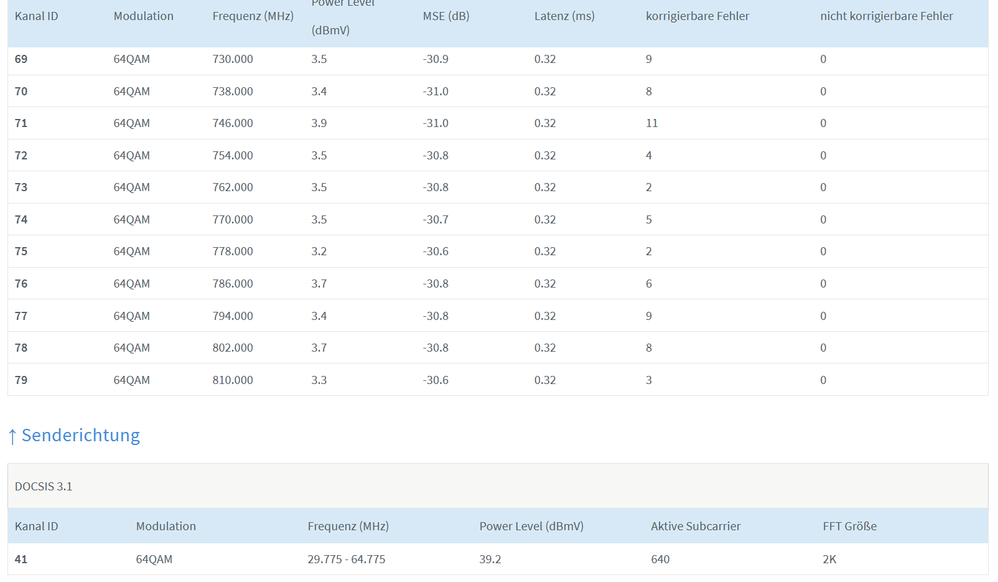Select the correctable error value 11

pos(652,123)
